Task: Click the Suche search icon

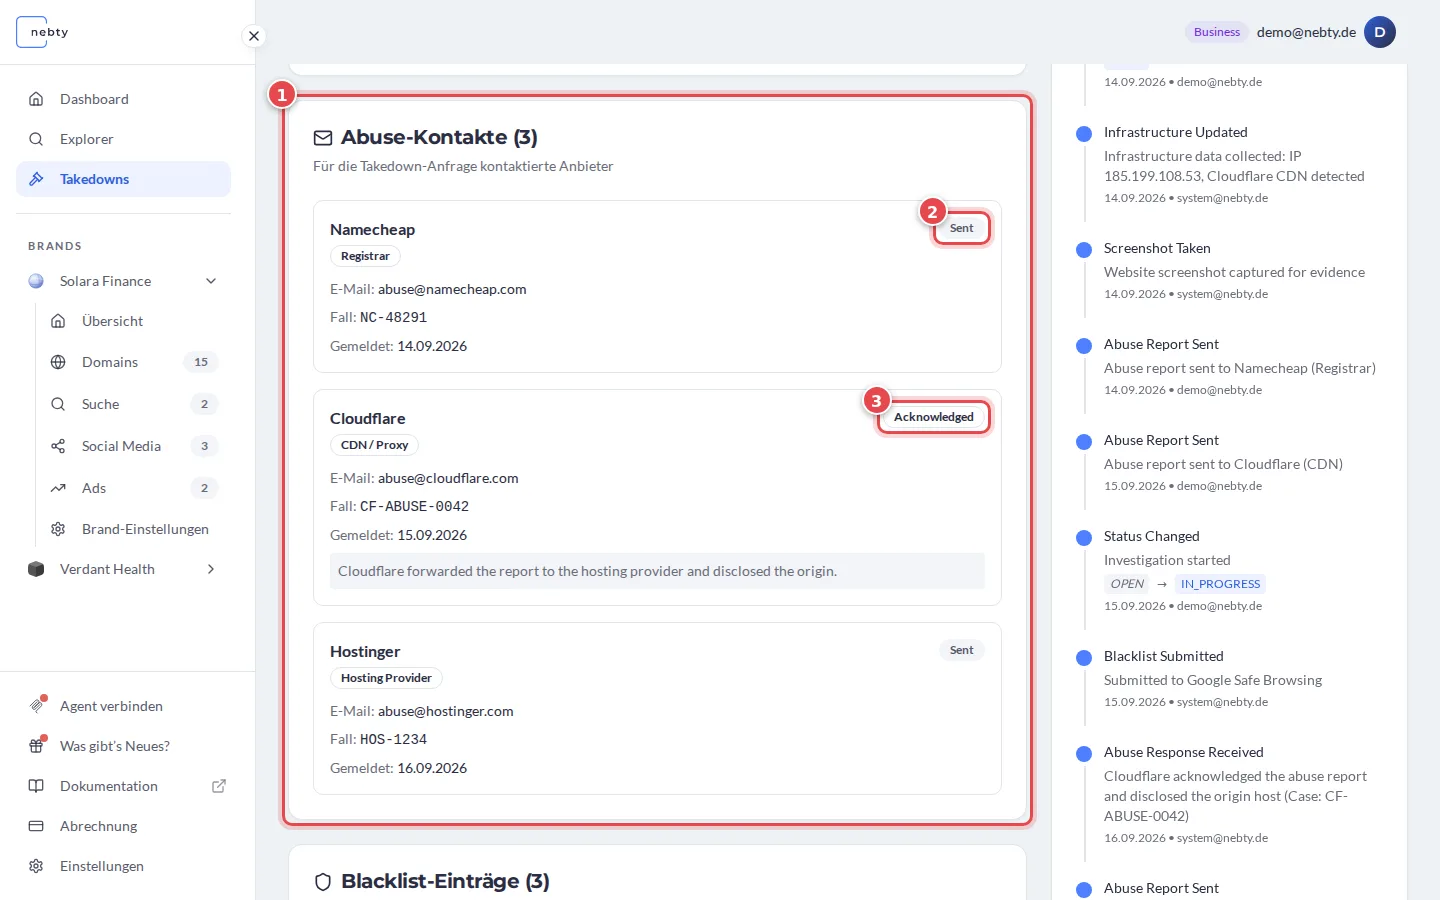Action: click(x=58, y=404)
